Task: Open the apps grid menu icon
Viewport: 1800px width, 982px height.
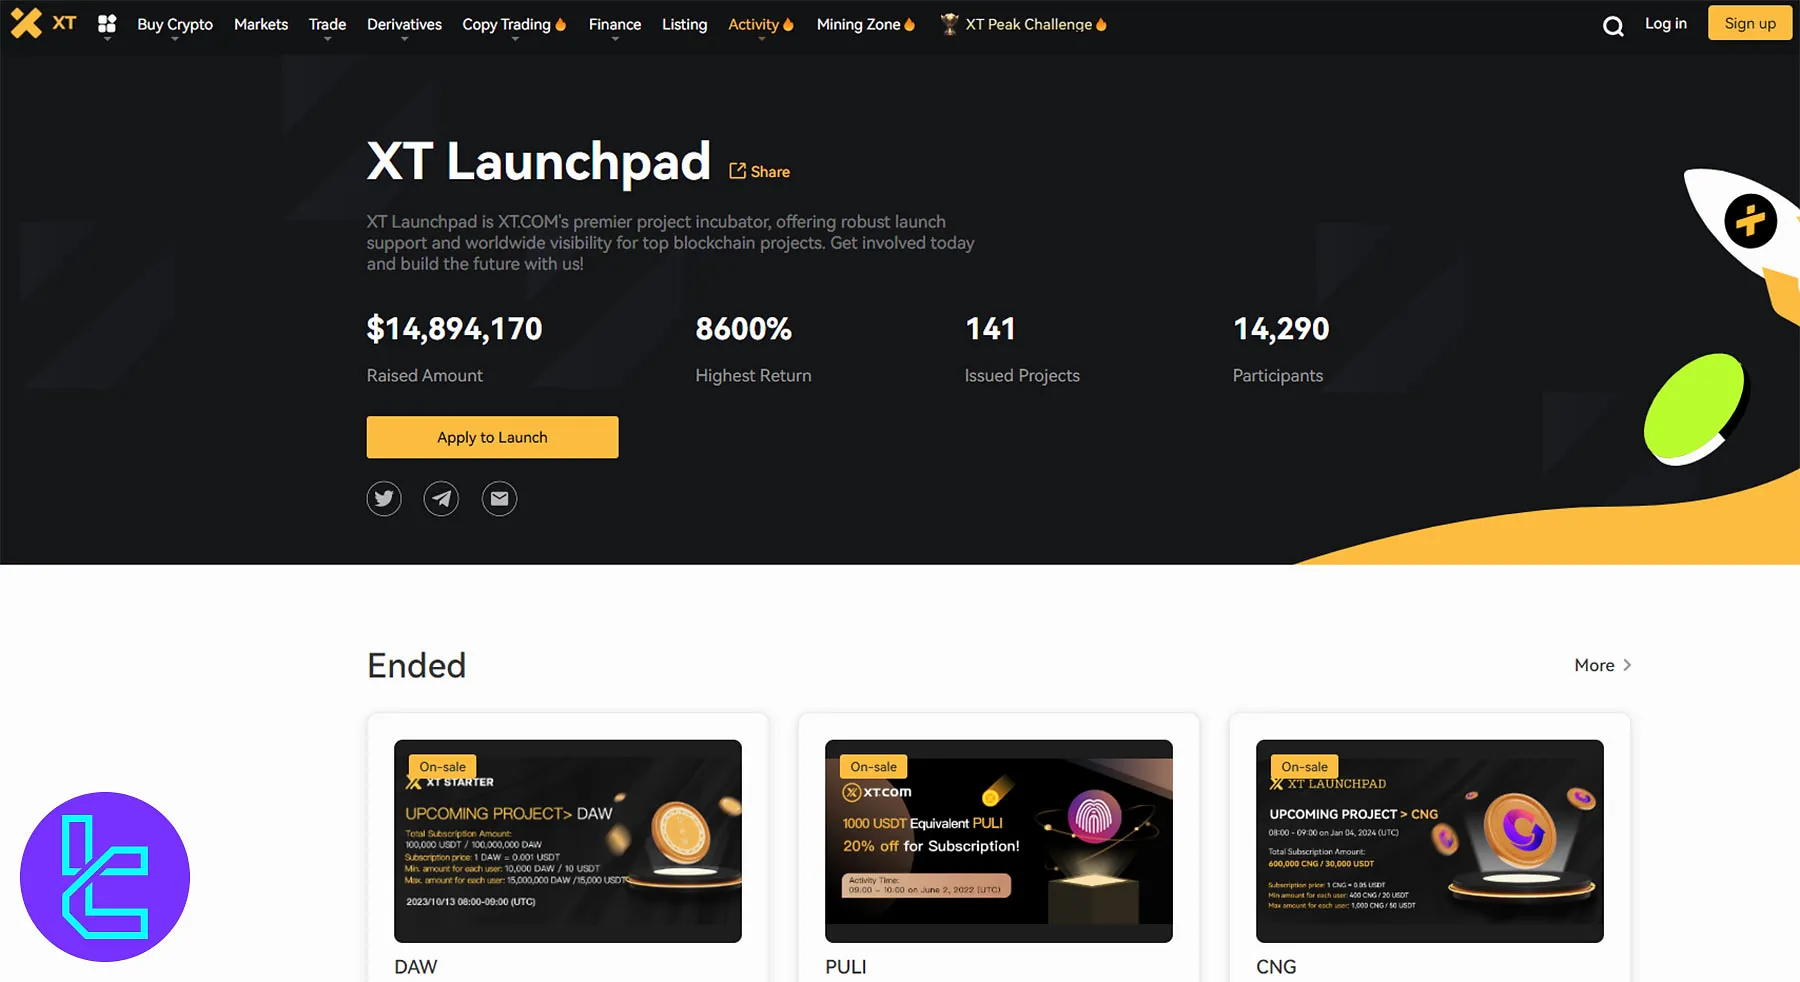Action: (107, 24)
